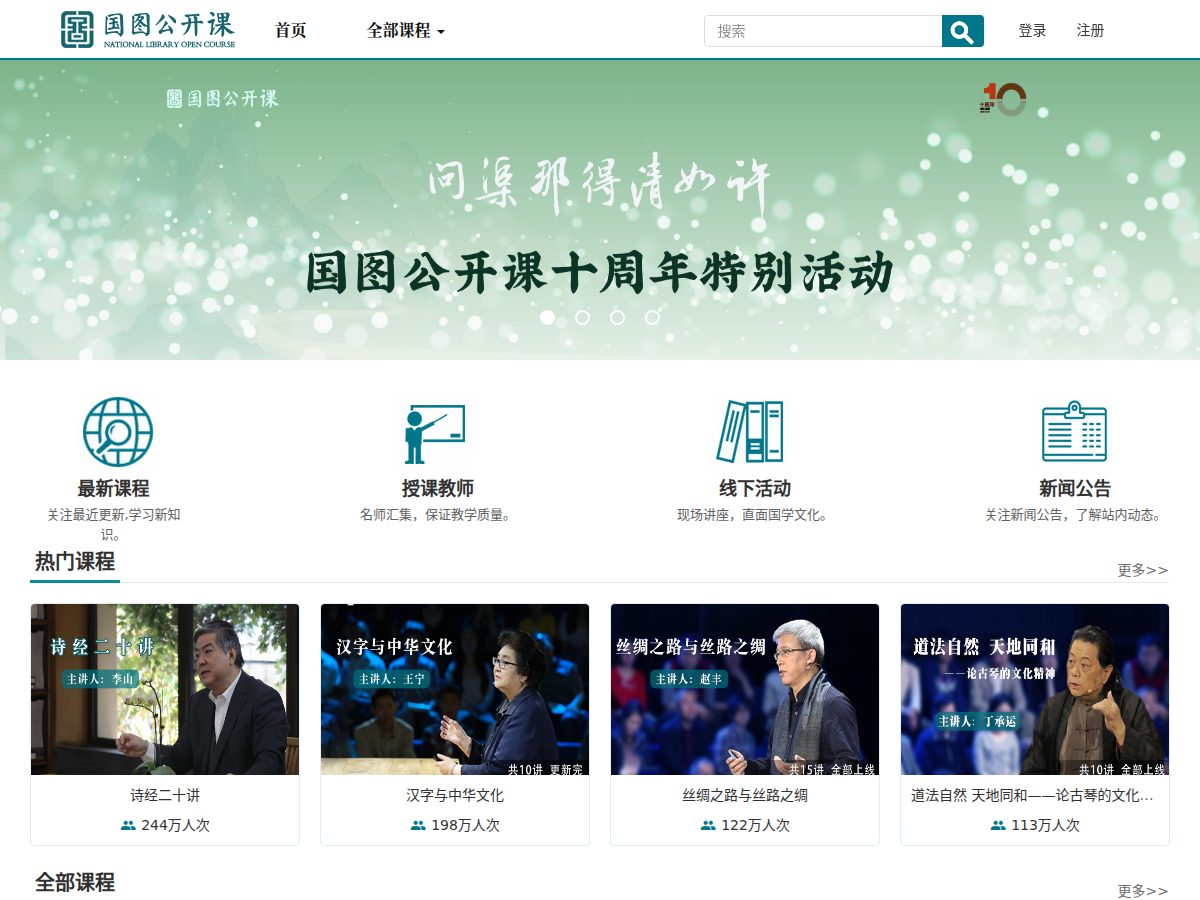Open the 最新课程 globe icon
Viewport: 1200px width, 900px height.
(118, 432)
